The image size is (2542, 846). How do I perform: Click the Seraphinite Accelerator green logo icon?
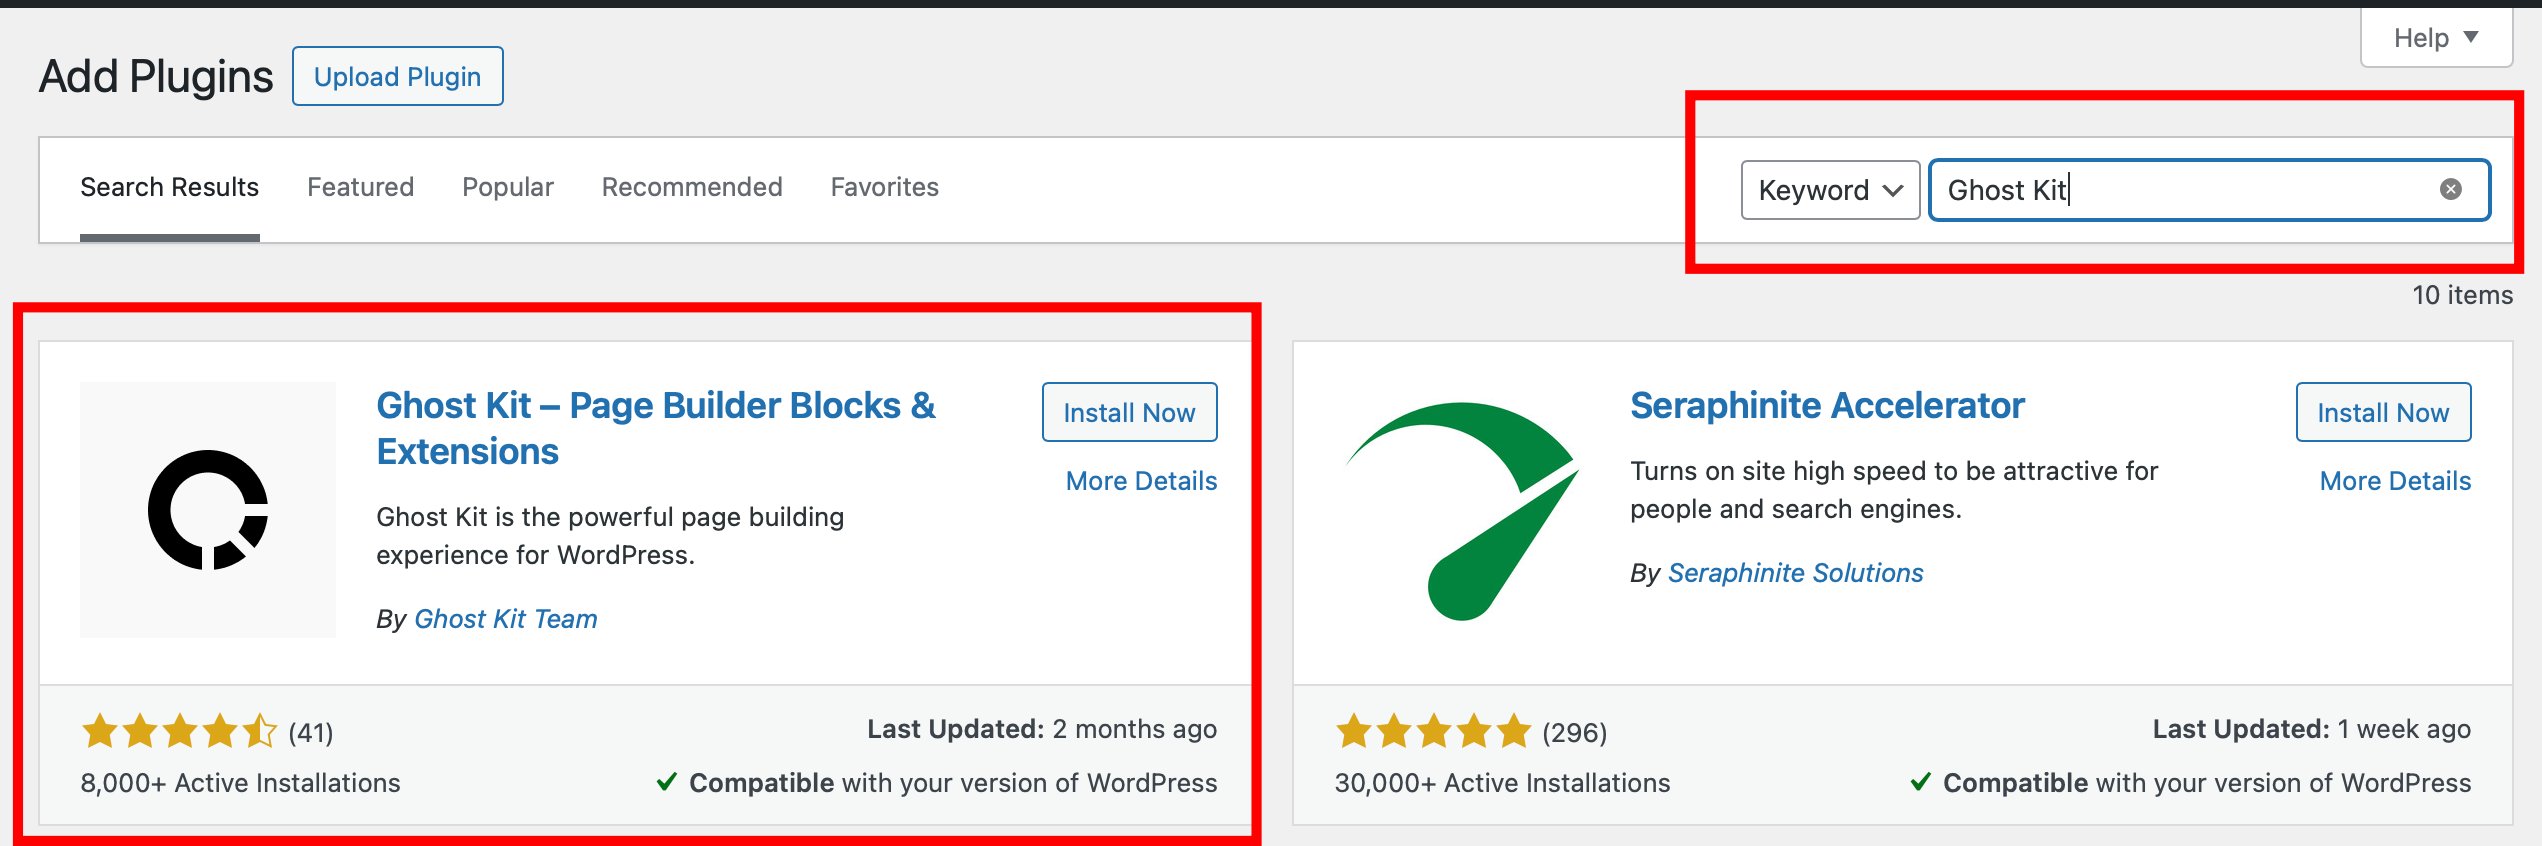click(x=1461, y=510)
